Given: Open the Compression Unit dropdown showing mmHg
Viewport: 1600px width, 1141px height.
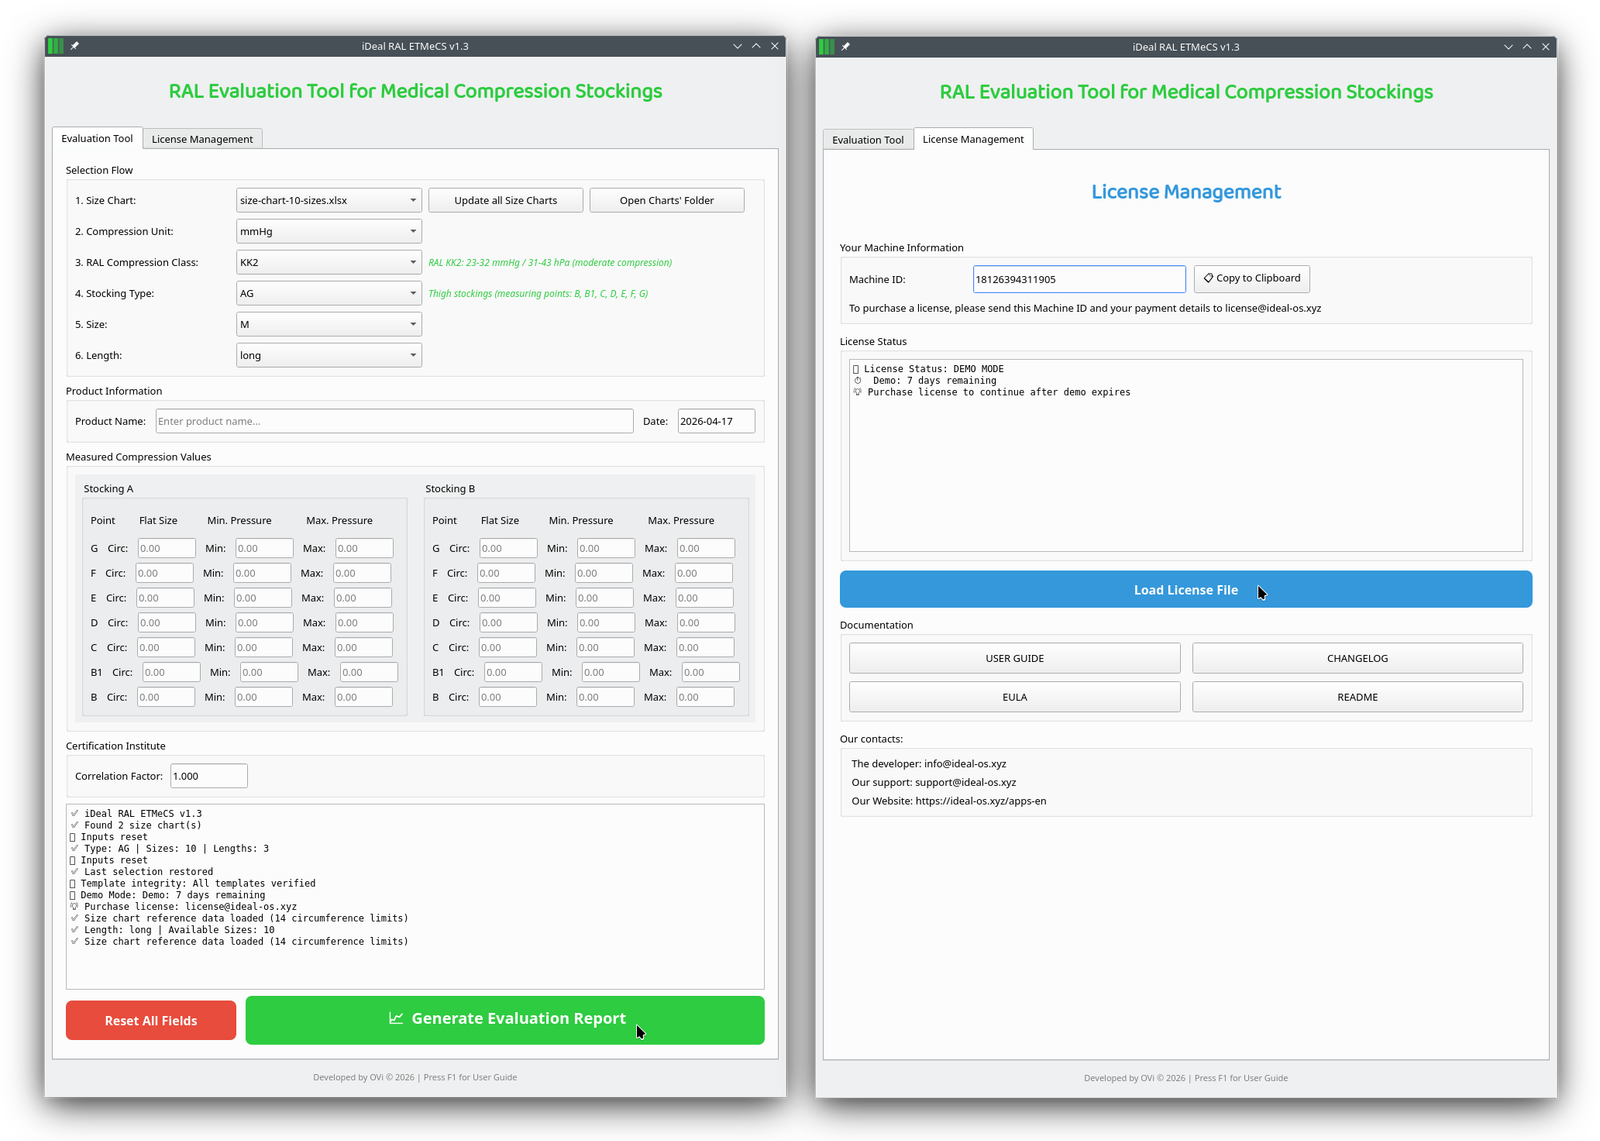Looking at the screenshot, I should tap(329, 231).
